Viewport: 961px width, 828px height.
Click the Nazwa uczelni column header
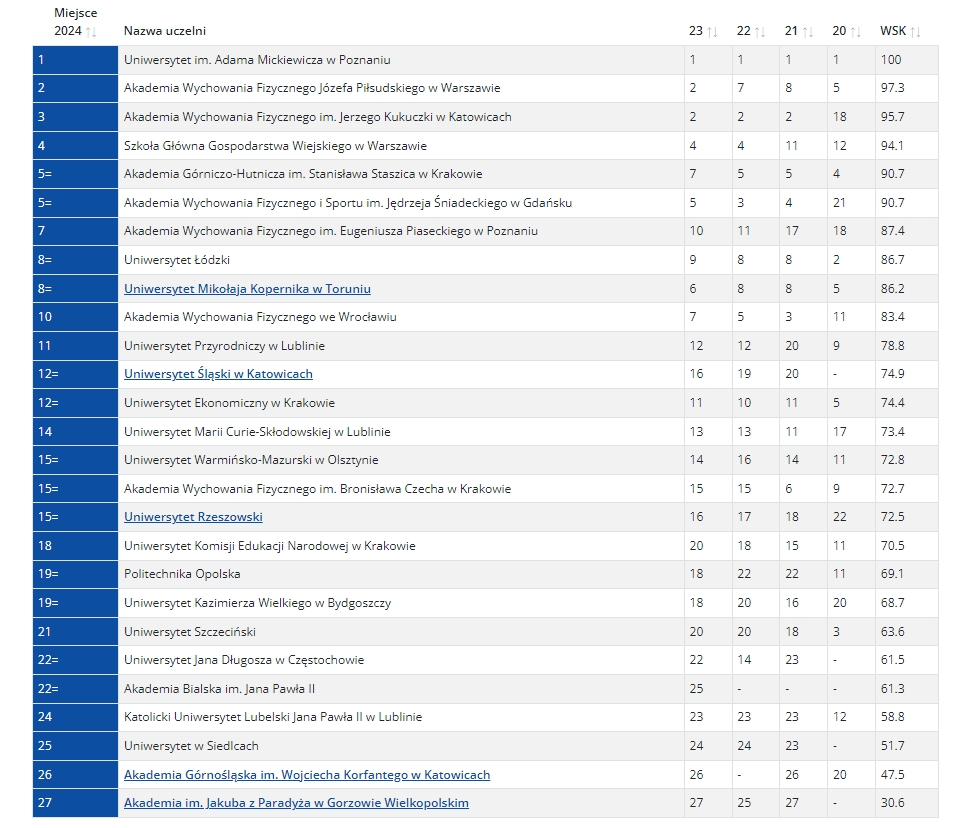coord(165,32)
